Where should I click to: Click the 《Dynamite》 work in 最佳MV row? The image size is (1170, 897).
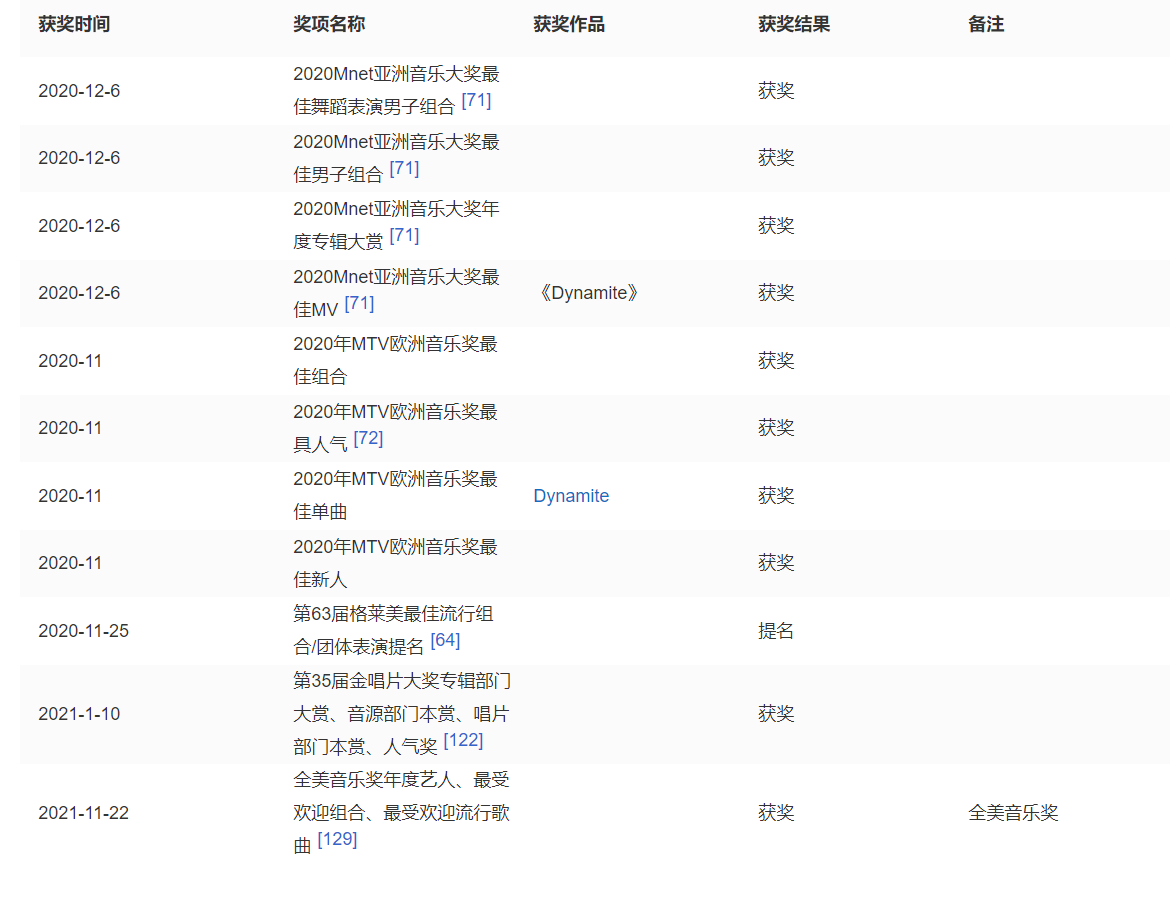(x=588, y=293)
